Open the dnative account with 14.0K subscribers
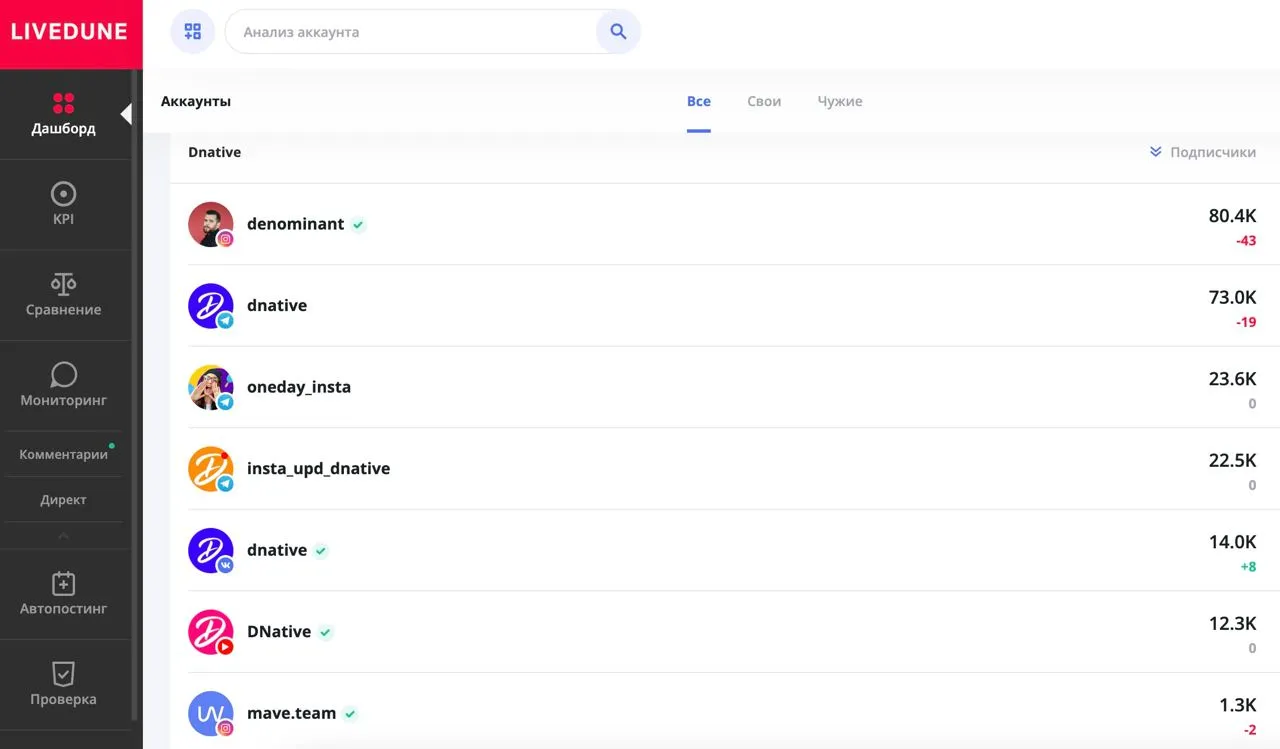 coord(277,550)
